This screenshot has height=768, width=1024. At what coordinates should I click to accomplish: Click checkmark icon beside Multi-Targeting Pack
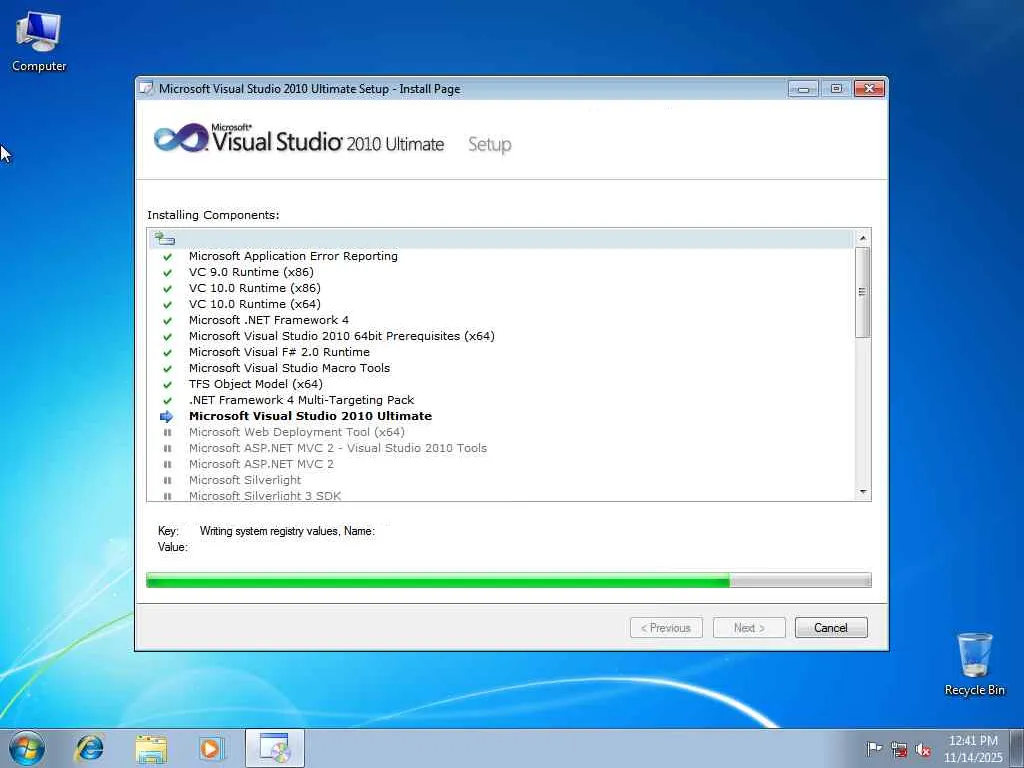(167, 400)
